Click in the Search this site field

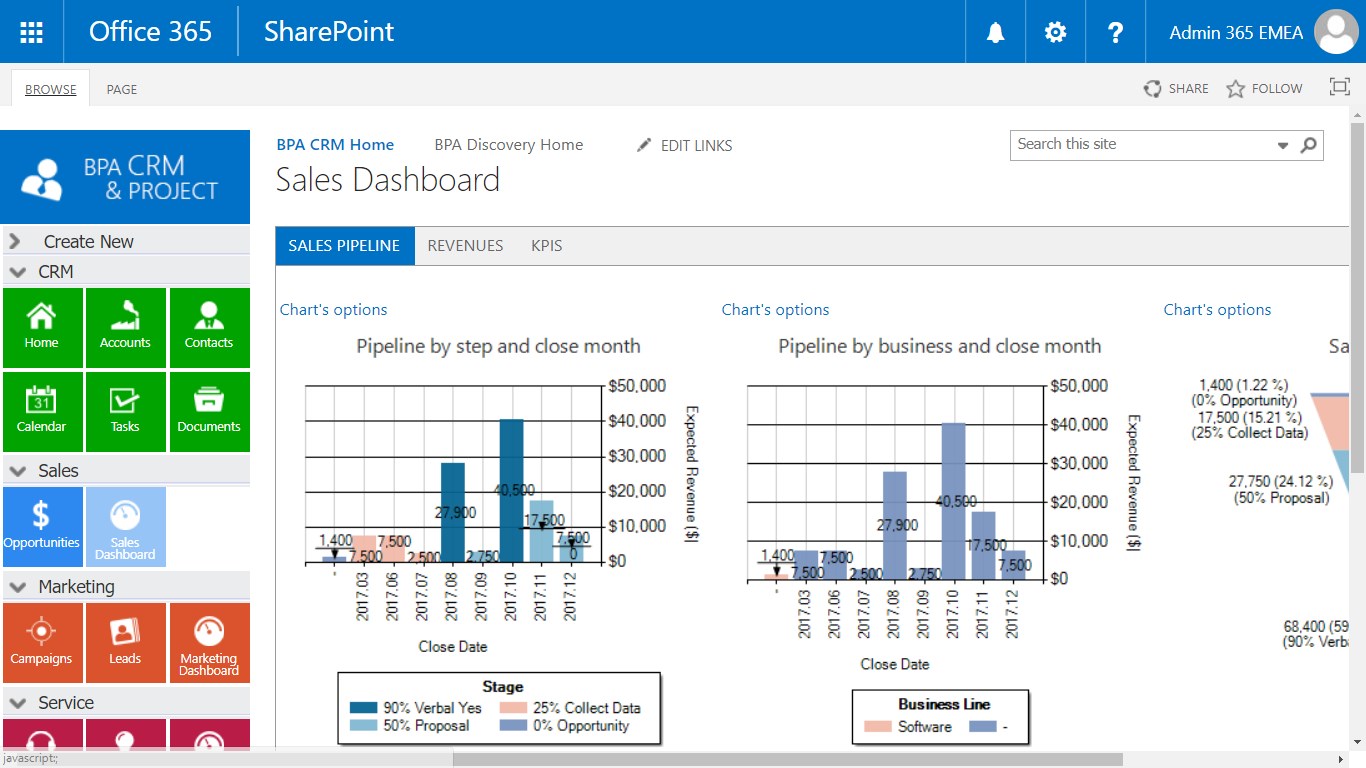click(1143, 145)
